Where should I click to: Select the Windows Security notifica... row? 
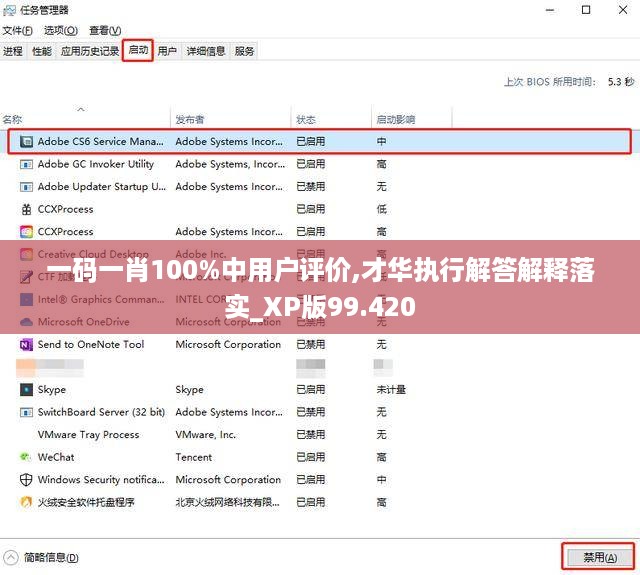[320, 480]
